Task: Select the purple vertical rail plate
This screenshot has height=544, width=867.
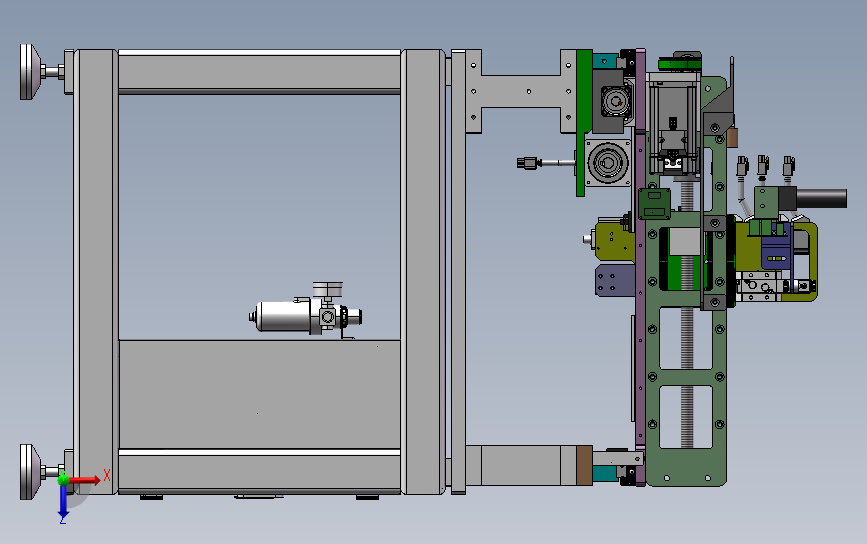Action: pyautogui.click(x=640, y=268)
